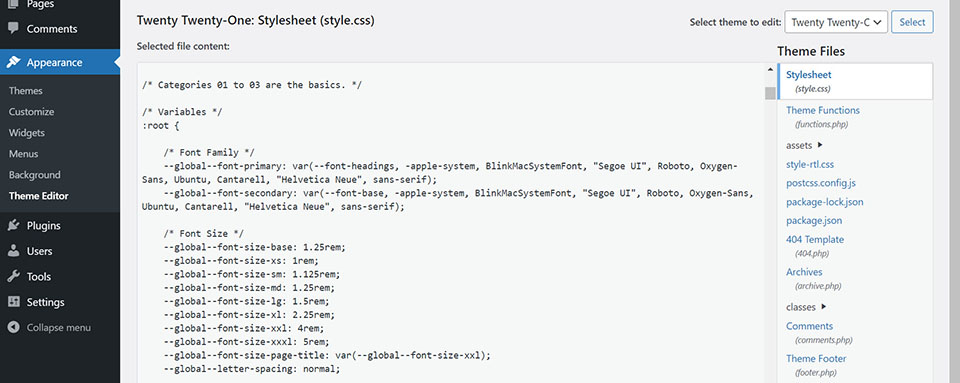Viewport: 960px width, 383px height.
Task: Go to the Widgets submenu item
Action: [26, 133]
